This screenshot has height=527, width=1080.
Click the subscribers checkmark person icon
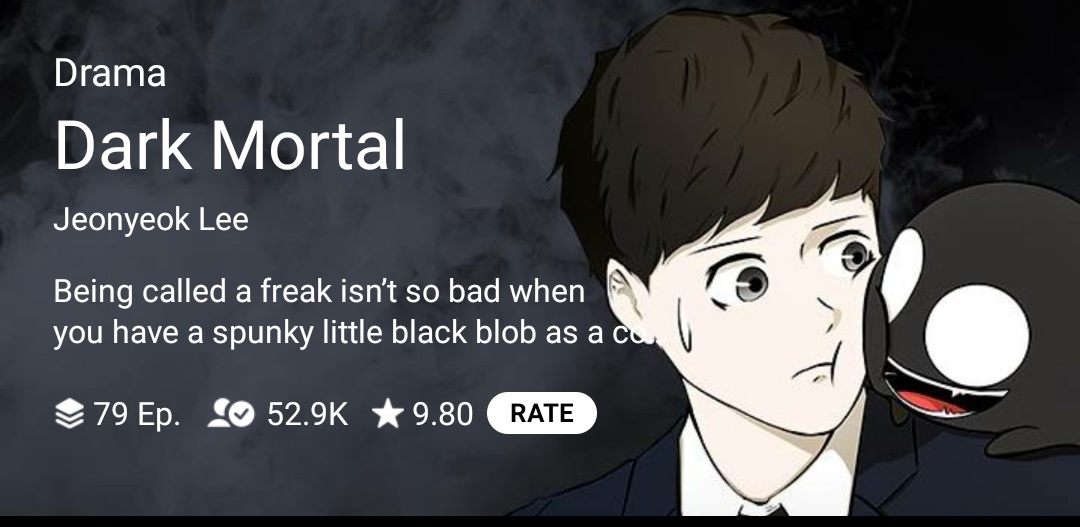pos(231,414)
